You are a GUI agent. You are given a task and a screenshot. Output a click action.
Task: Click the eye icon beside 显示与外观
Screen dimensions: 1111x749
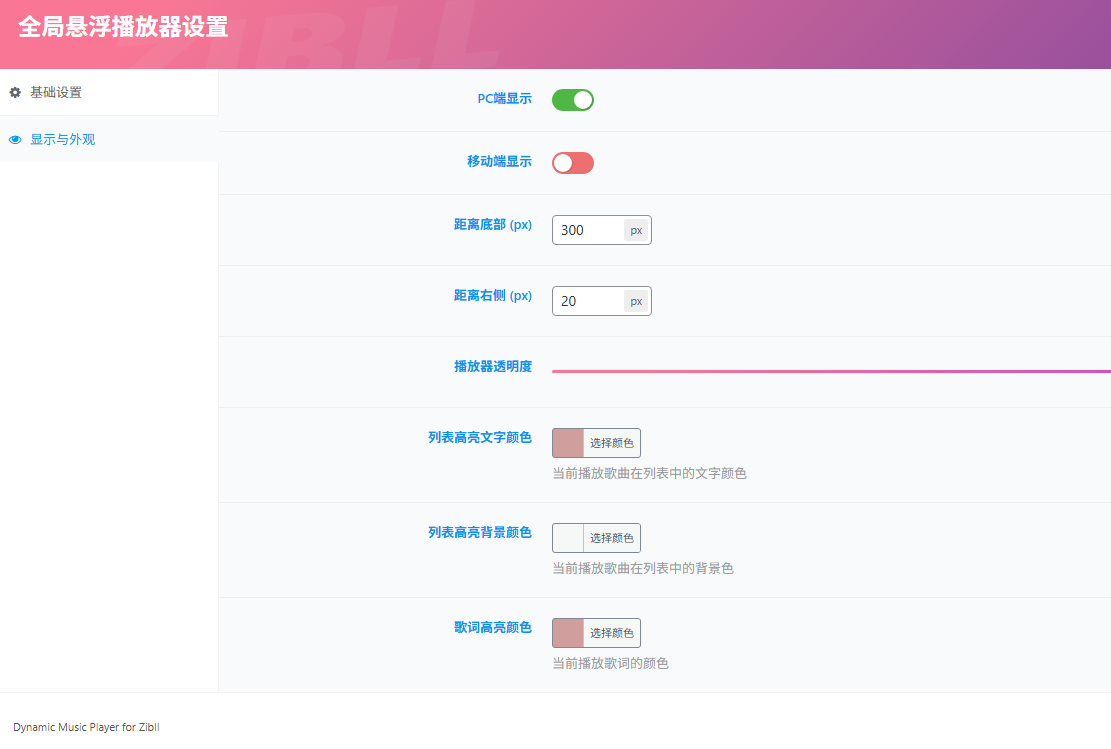(14, 140)
